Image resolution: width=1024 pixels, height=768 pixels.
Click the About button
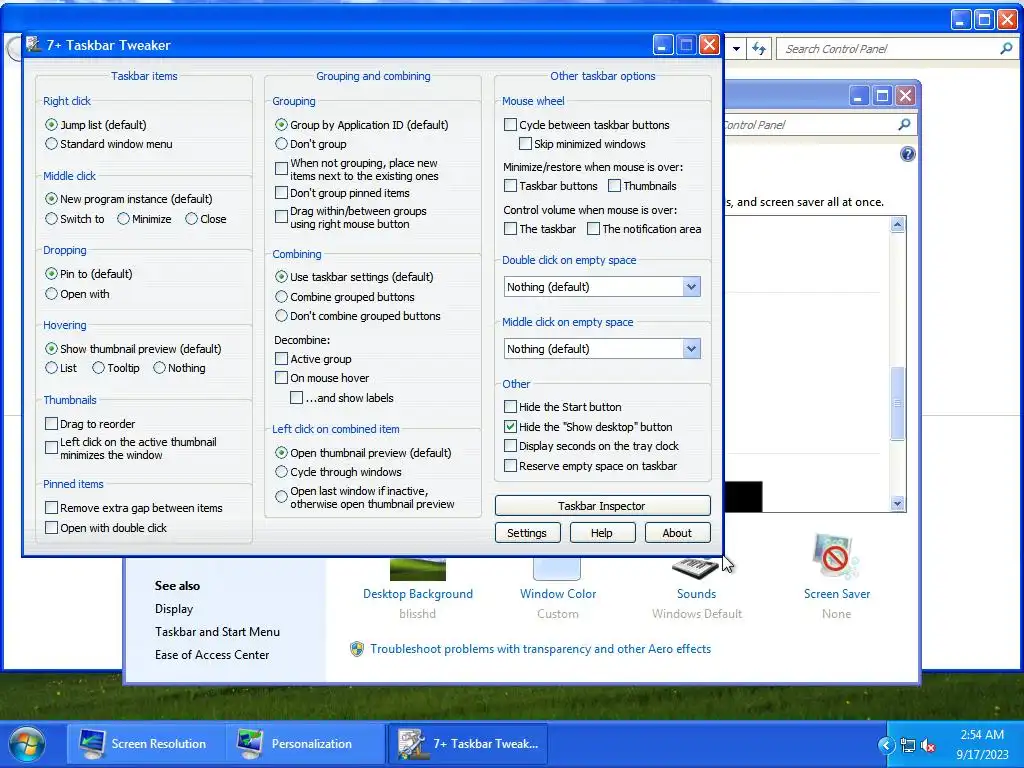(677, 533)
